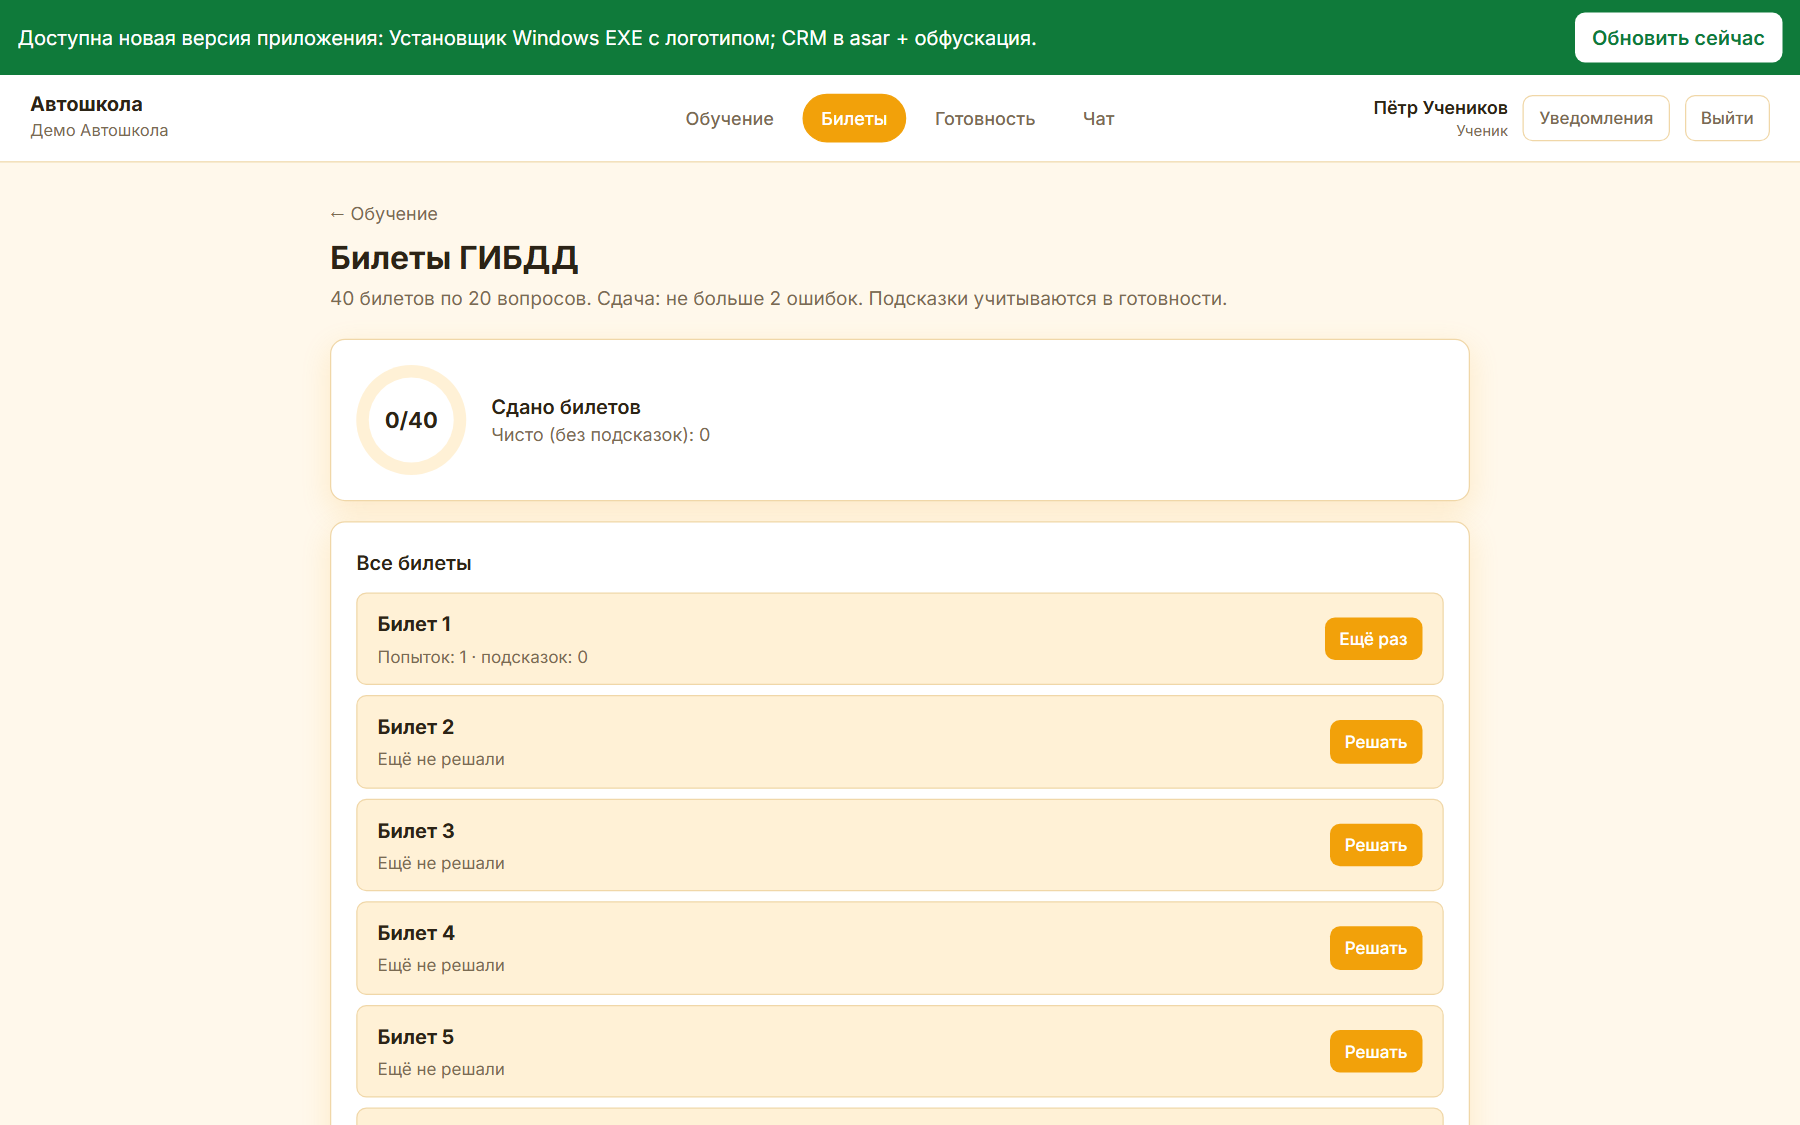Go back via "← Обучение" link
1800x1125 pixels.
384,214
